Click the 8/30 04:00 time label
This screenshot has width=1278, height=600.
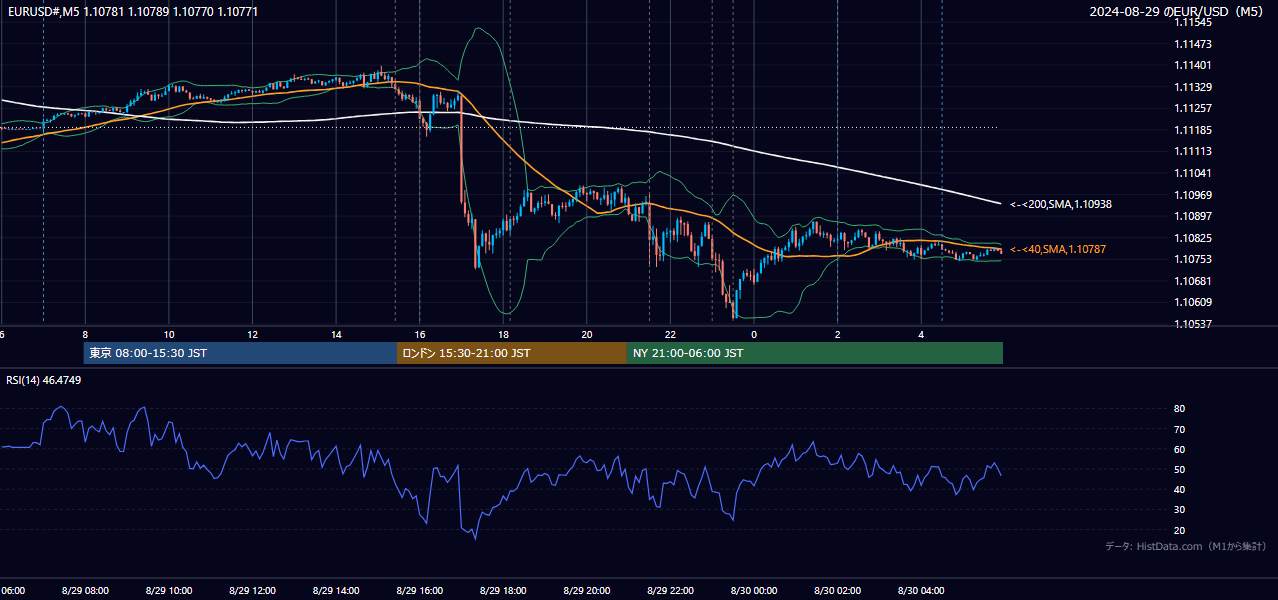tap(921, 591)
